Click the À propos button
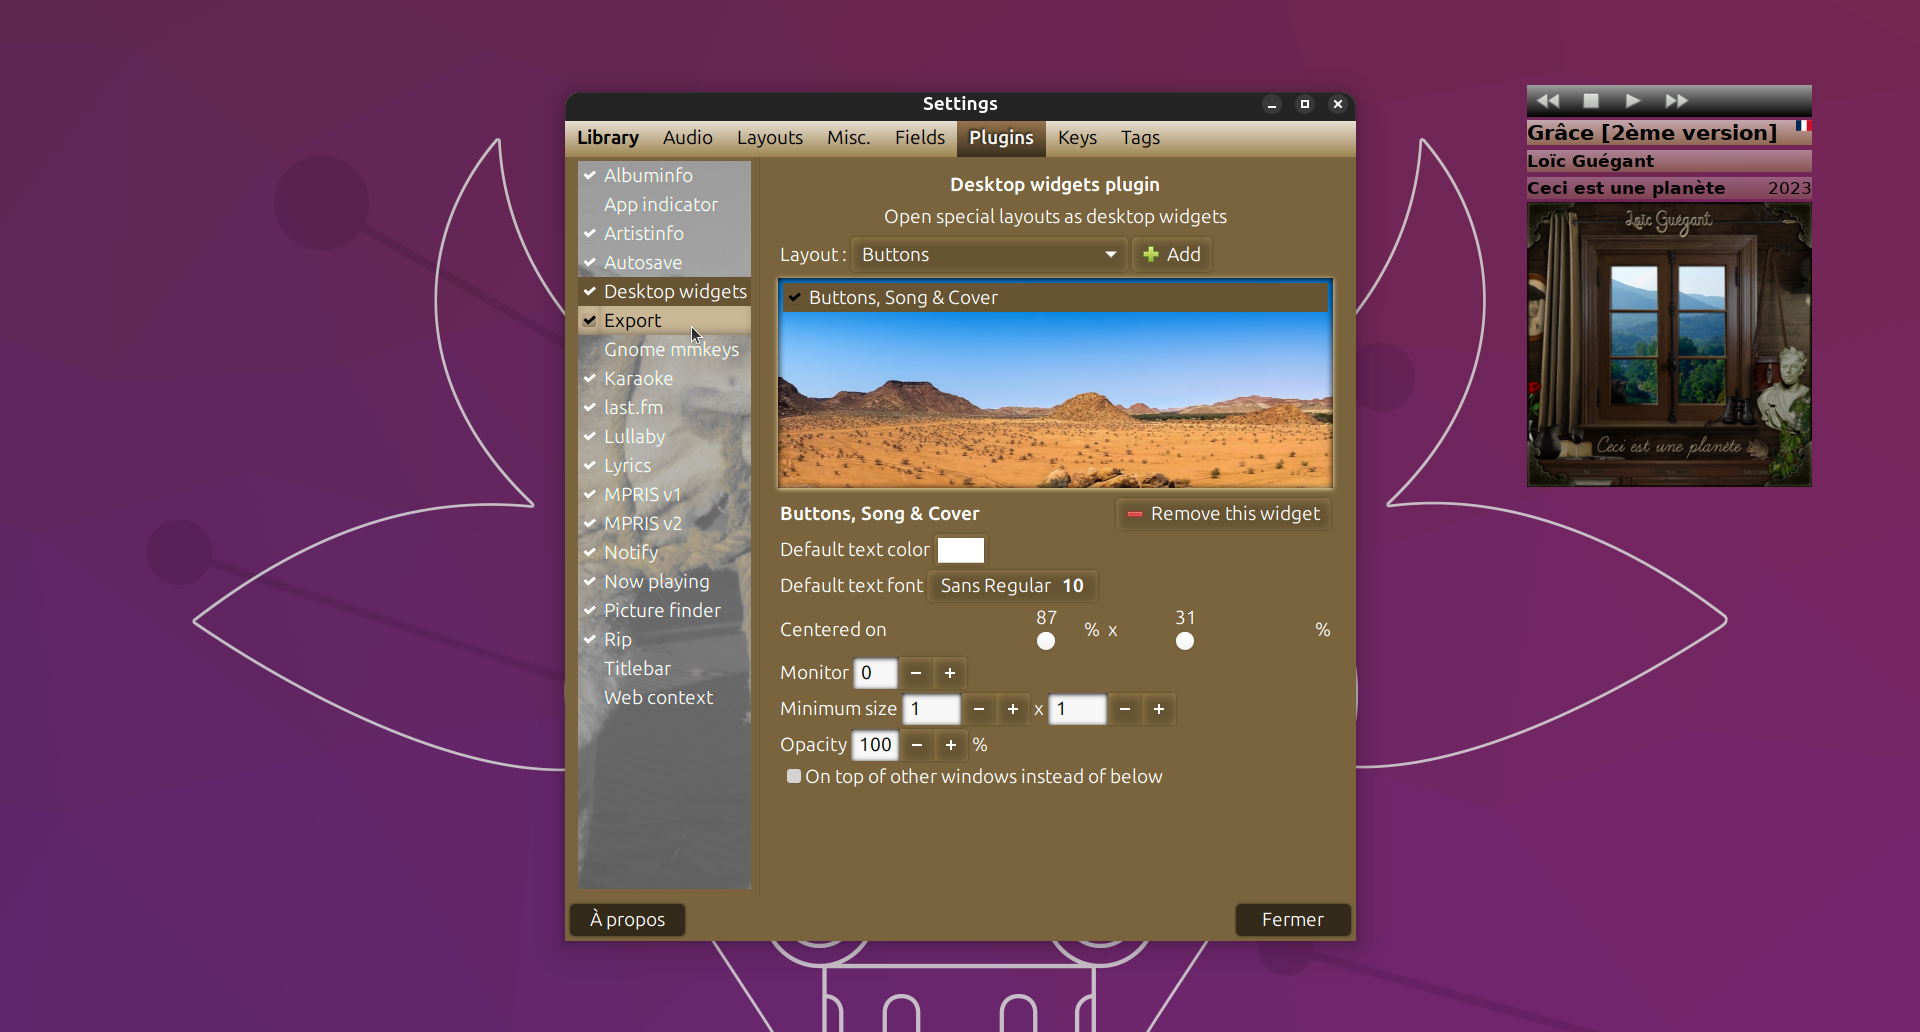Image resolution: width=1920 pixels, height=1032 pixels. [x=628, y=919]
